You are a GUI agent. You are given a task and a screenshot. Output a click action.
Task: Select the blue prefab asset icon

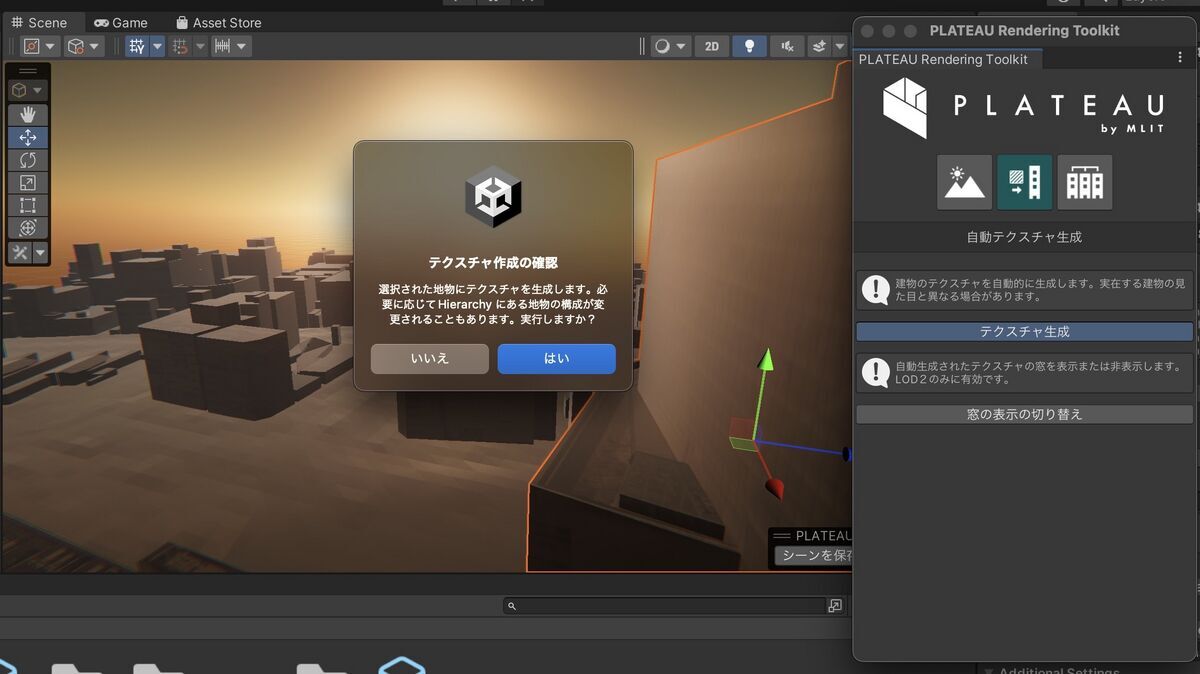(401, 665)
